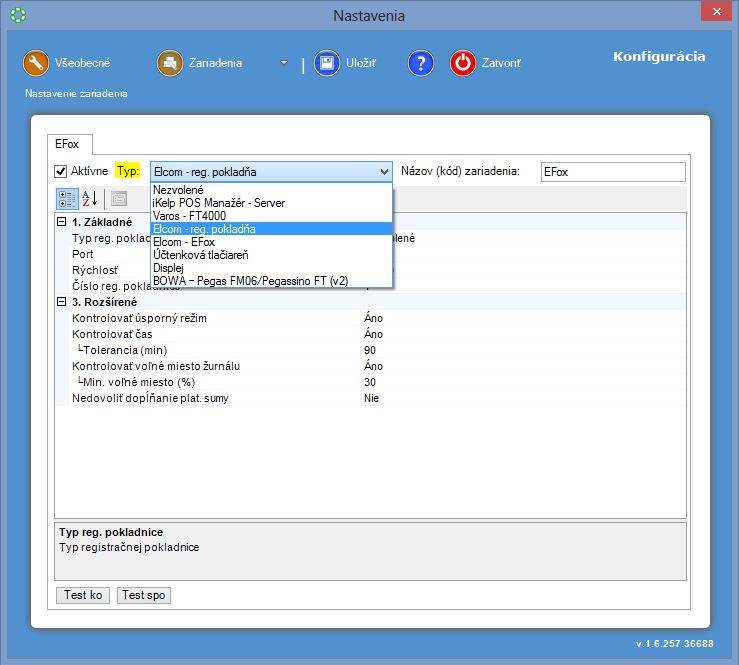Click the Všeobecné wrench icon
739x665 pixels.
coord(37,63)
